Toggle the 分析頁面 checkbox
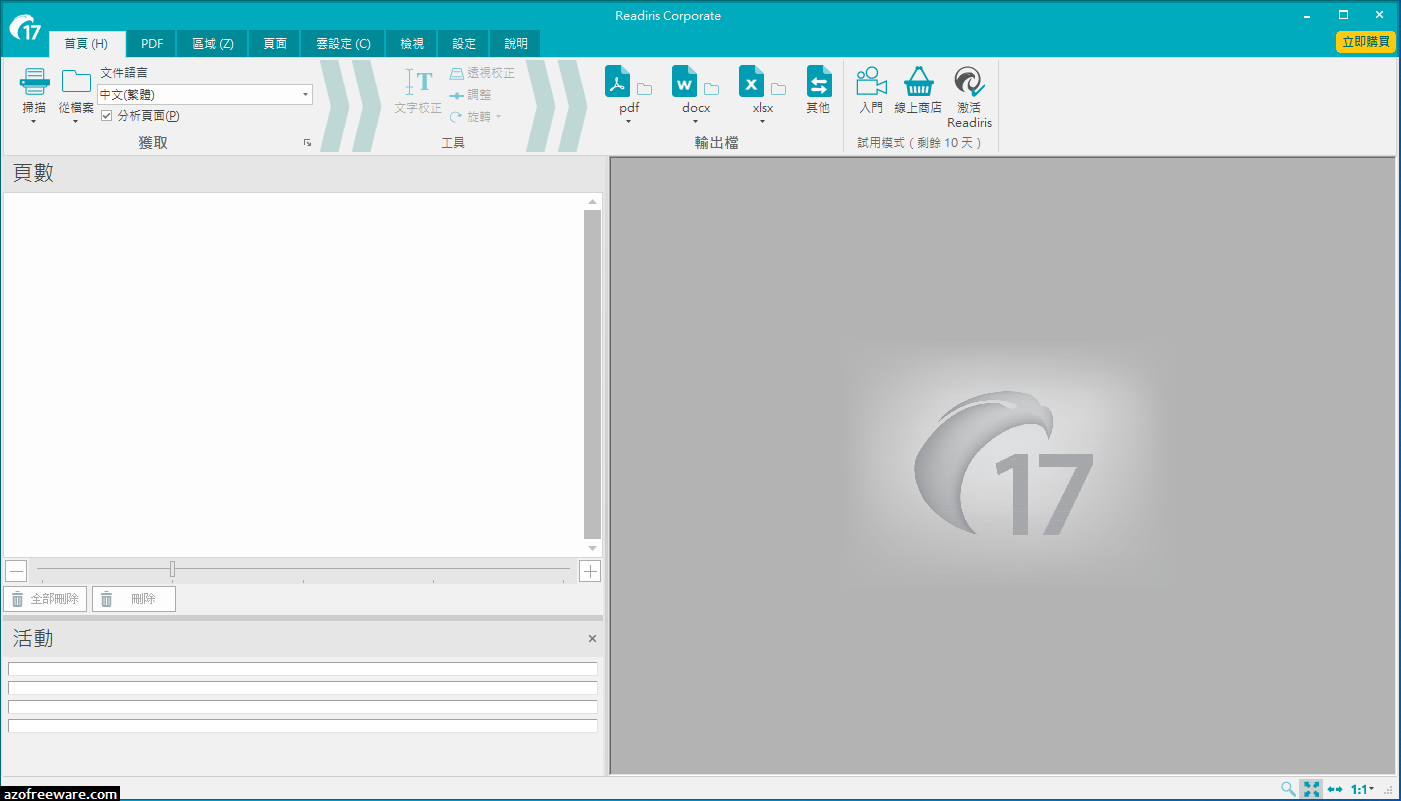Image resolution: width=1401 pixels, height=801 pixels. click(x=107, y=116)
